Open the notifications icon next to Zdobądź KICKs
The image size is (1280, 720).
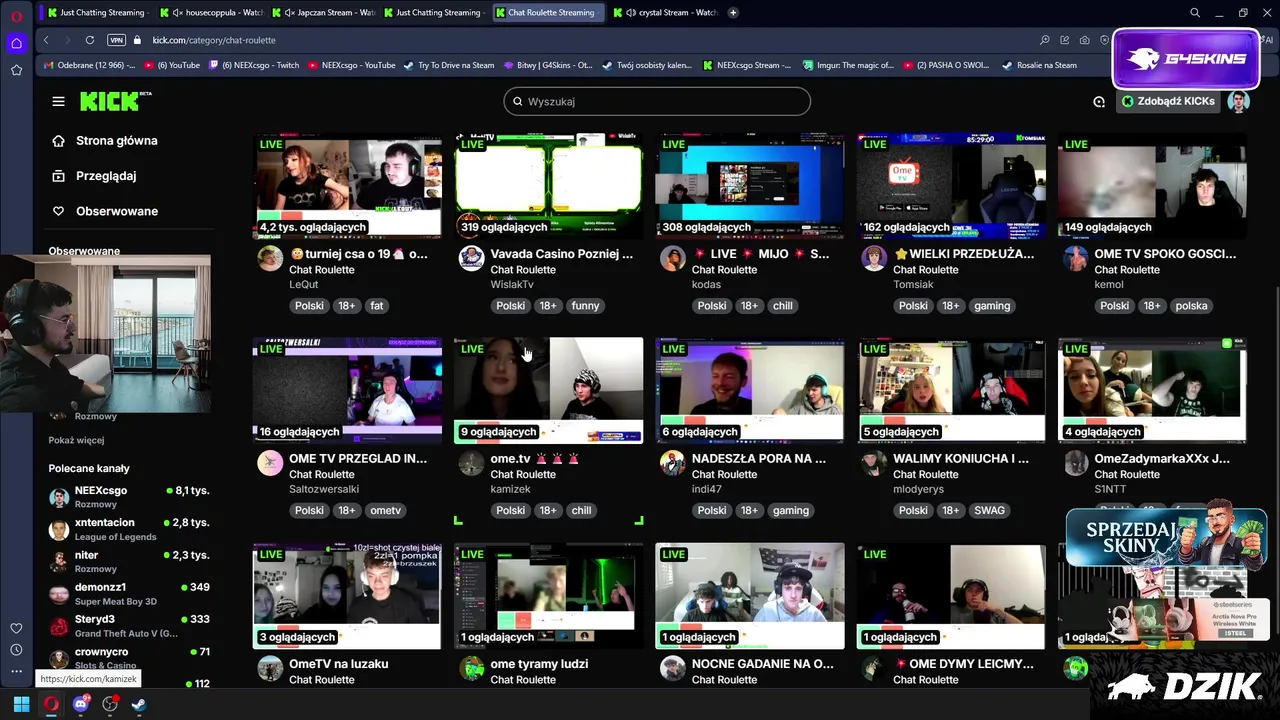(1099, 101)
